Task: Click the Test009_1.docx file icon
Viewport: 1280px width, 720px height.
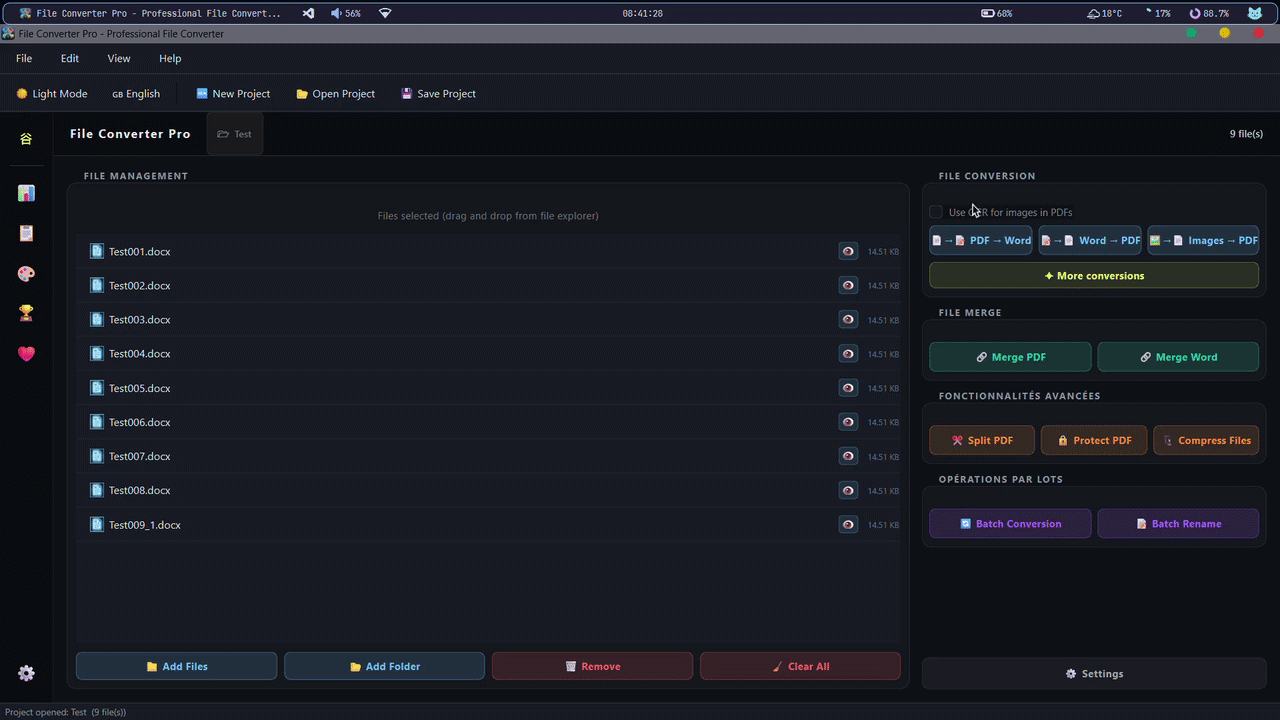Action: [x=97, y=524]
